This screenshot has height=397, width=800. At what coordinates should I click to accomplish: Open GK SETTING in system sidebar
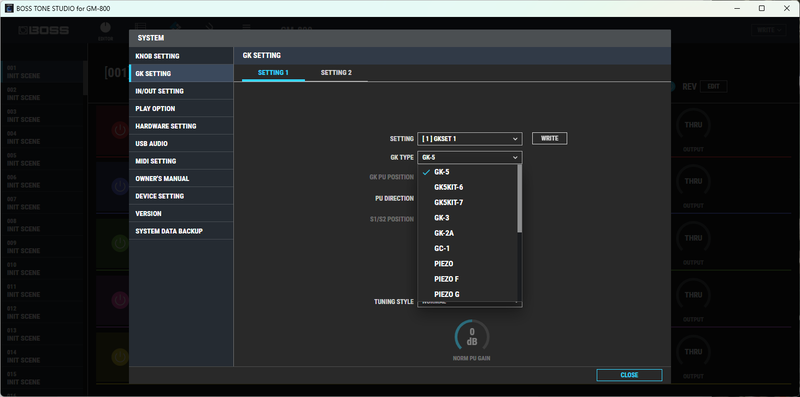click(181, 73)
